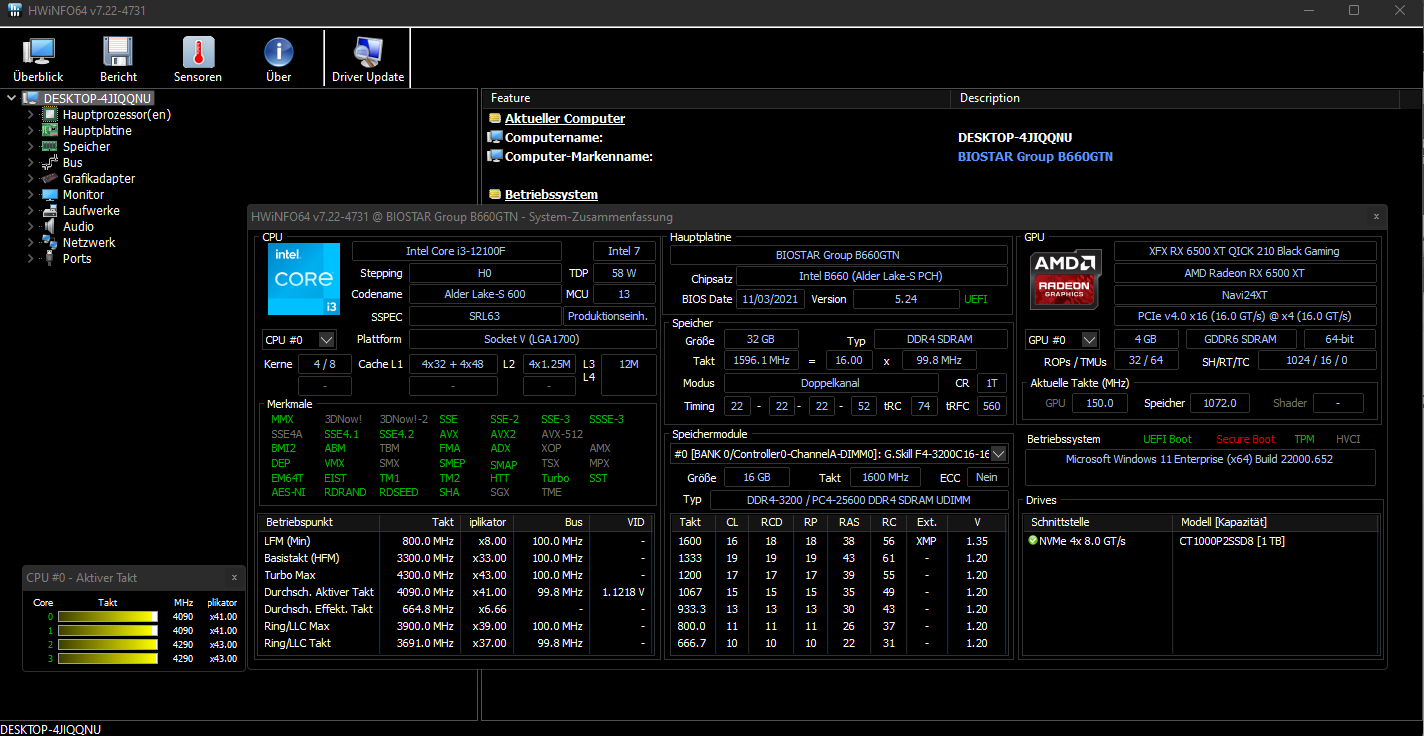The height and width of the screenshot is (736, 1424).
Task: Click the monitor icon beside Computername
Action: (x=495, y=137)
